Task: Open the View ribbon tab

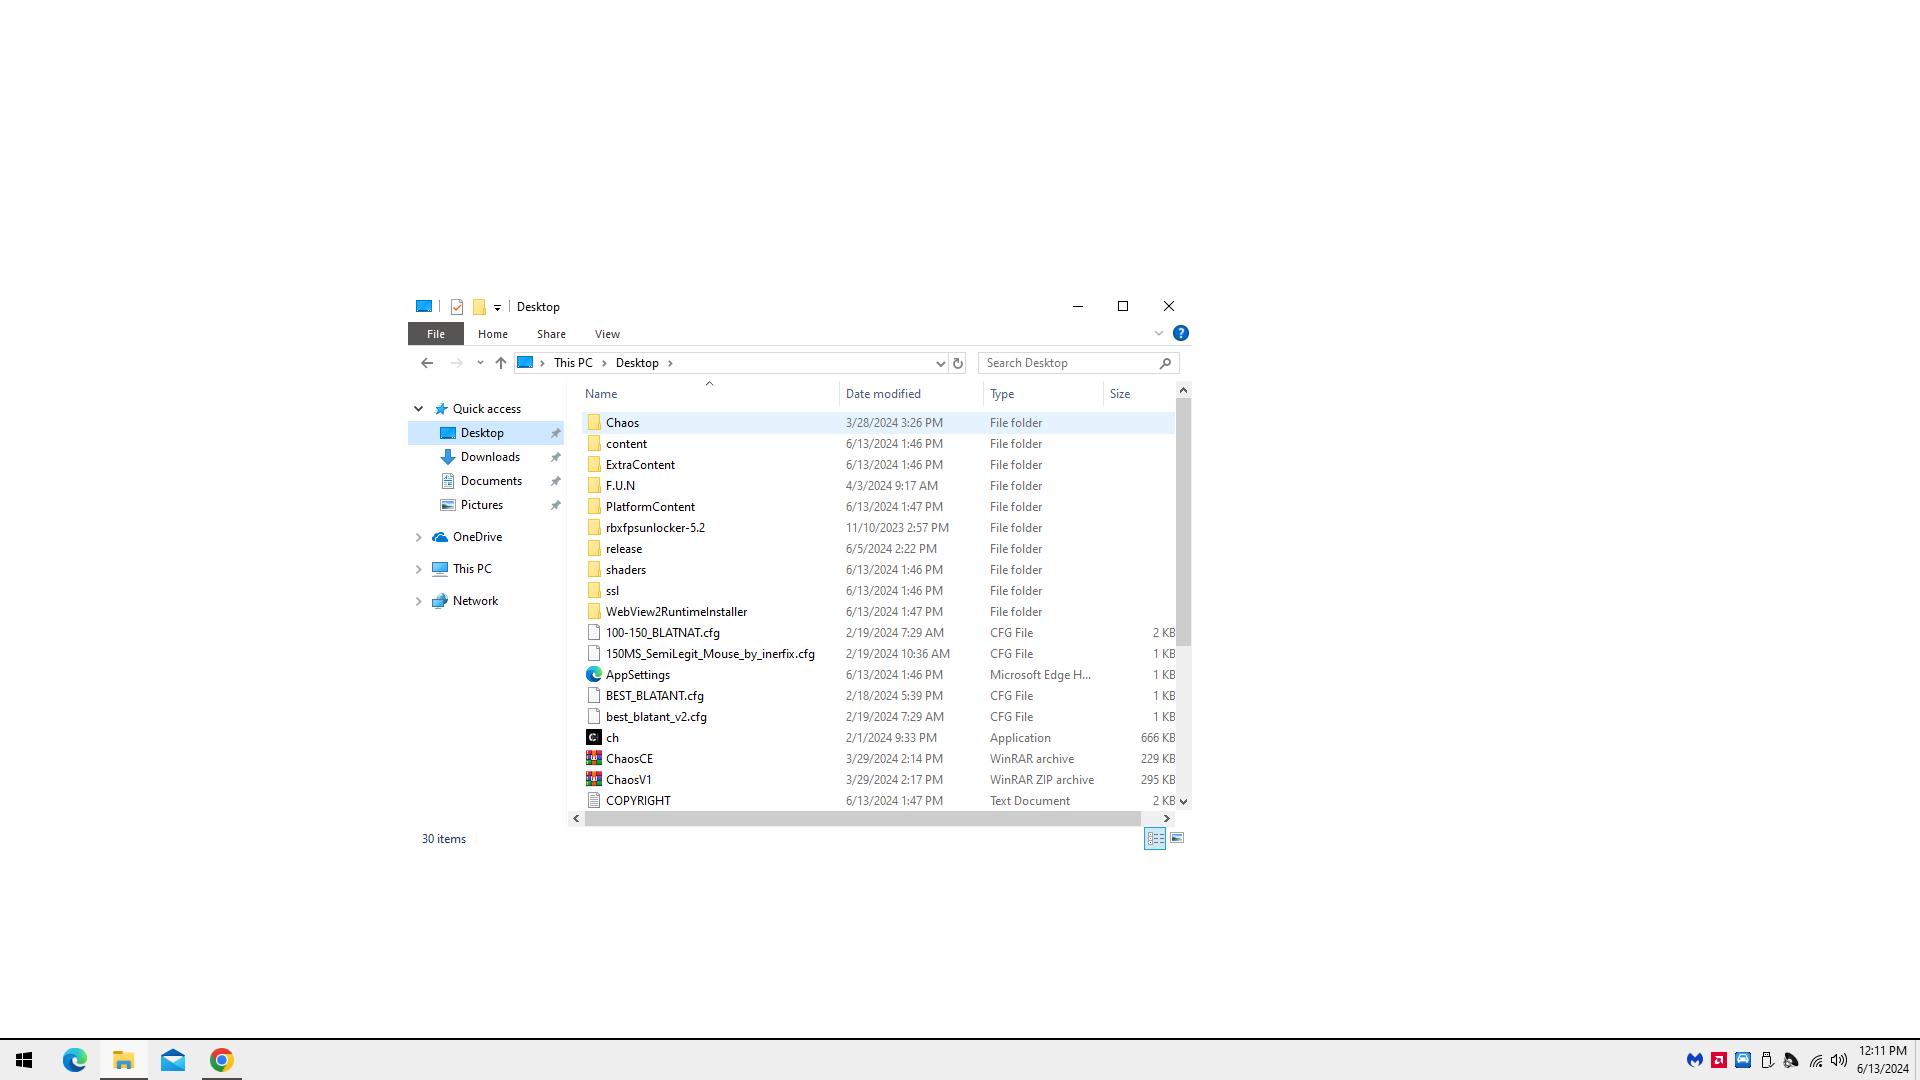Action: pyautogui.click(x=607, y=334)
